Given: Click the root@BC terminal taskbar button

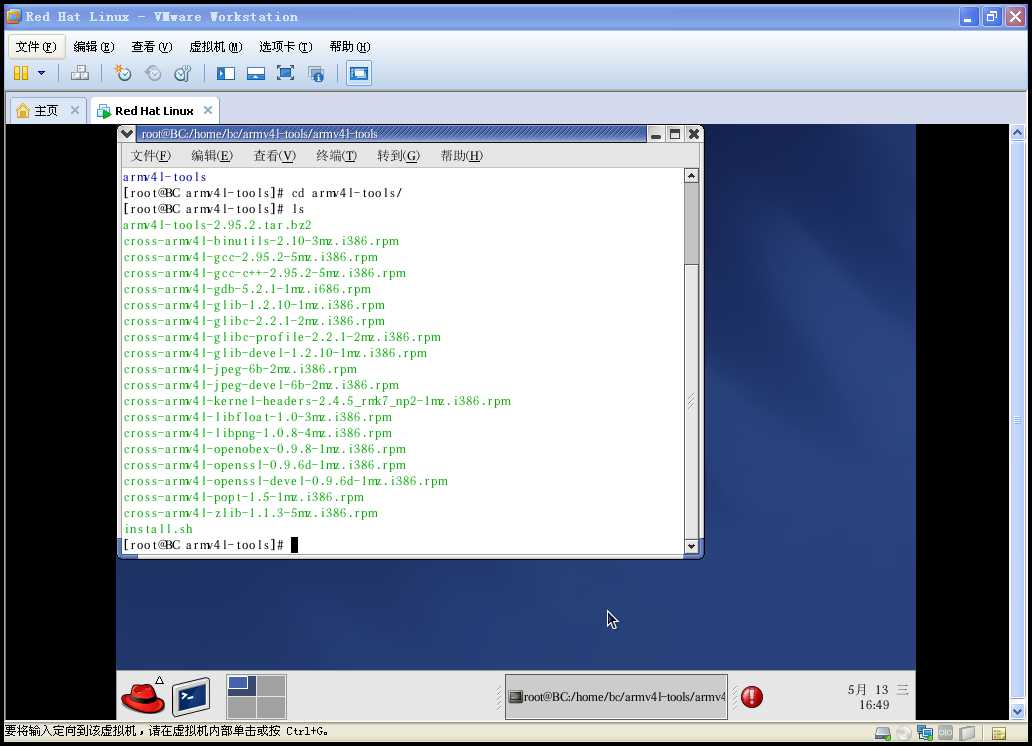Looking at the screenshot, I should [x=617, y=697].
